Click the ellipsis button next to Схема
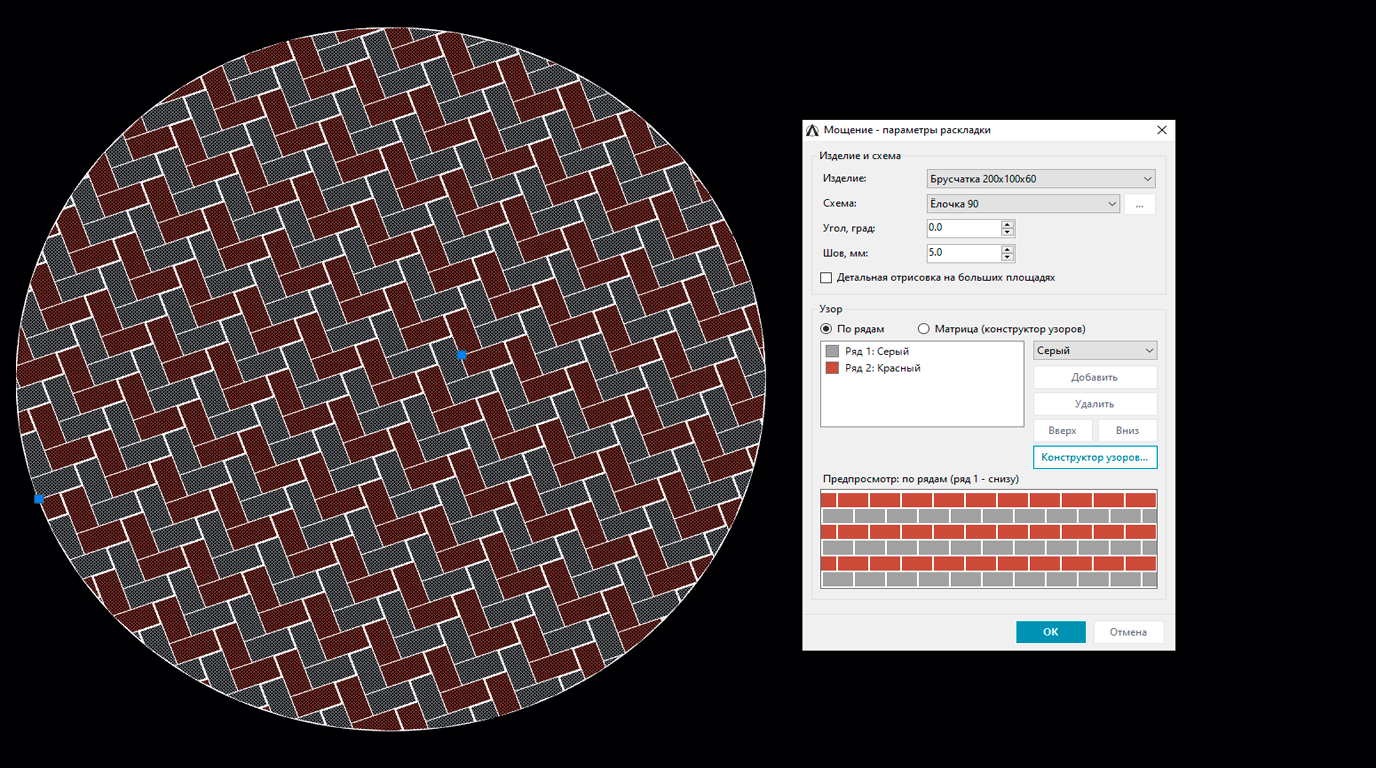1376x768 pixels. pos(1140,204)
